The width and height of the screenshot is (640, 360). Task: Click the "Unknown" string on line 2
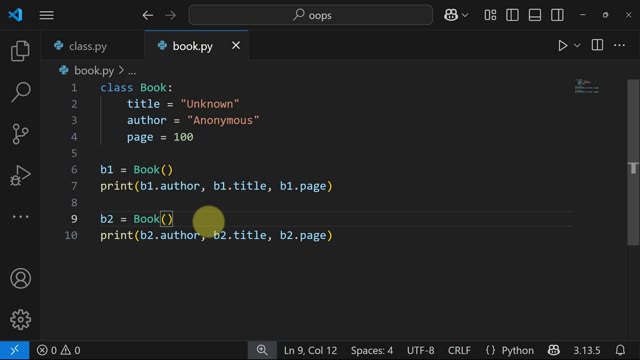click(210, 104)
